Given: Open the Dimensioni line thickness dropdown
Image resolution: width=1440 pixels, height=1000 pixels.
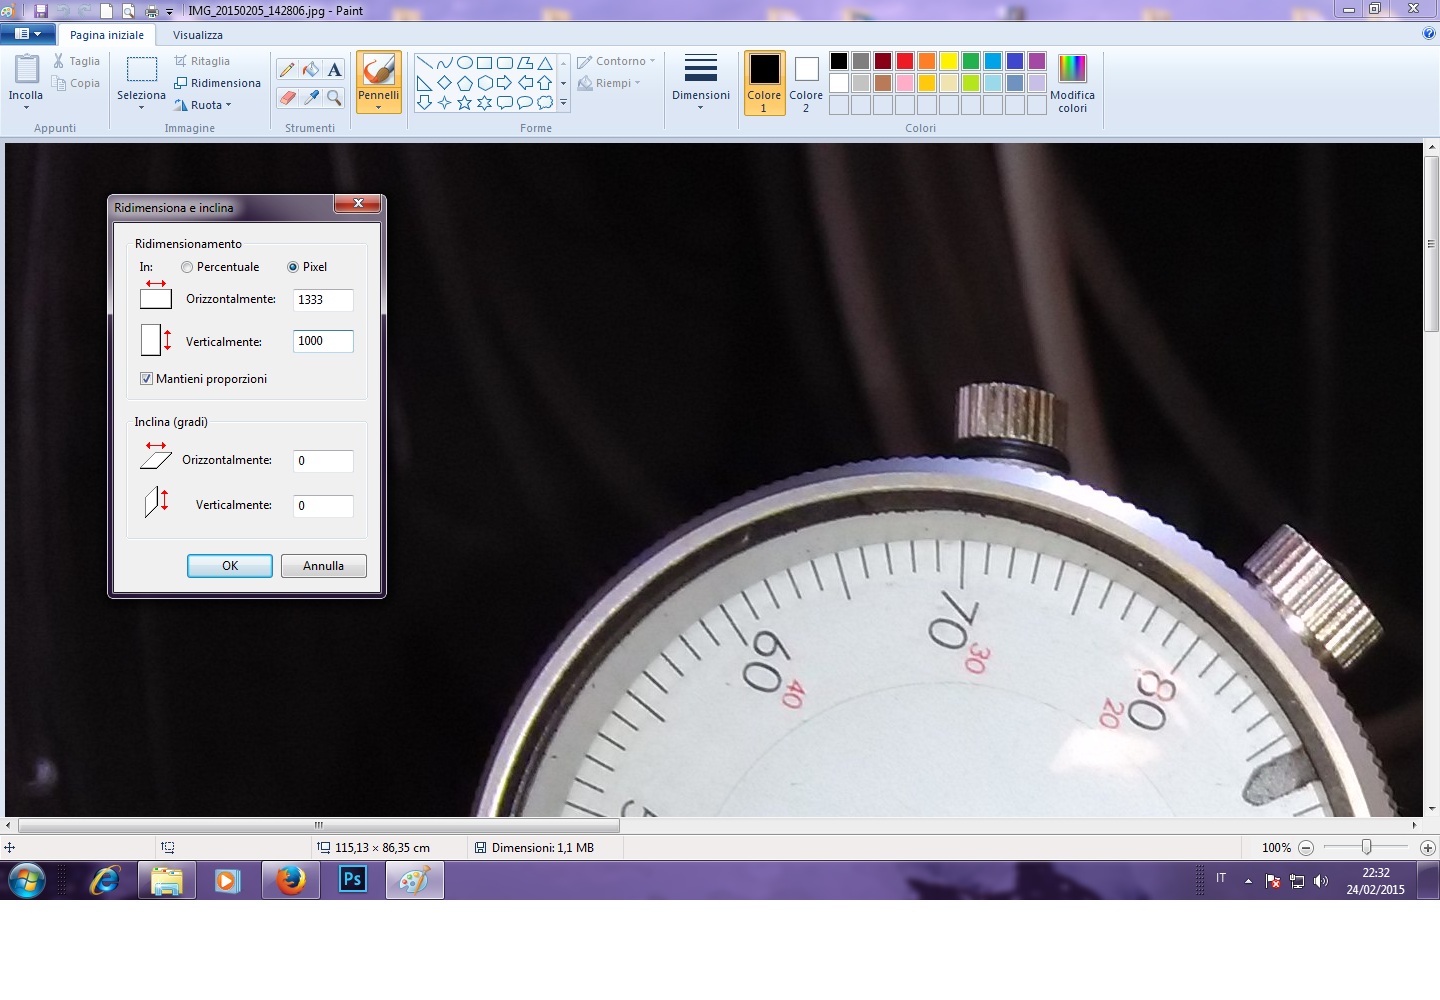Looking at the screenshot, I should (700, 83).
